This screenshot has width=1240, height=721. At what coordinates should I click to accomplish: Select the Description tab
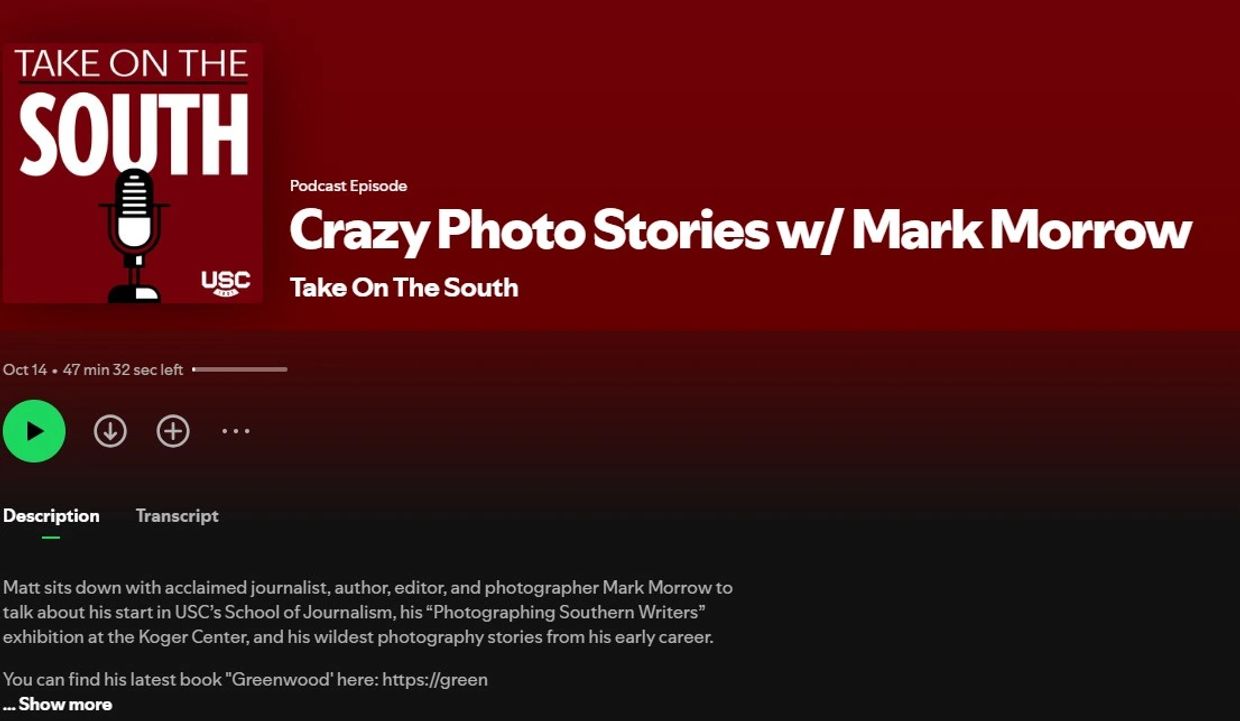tap(51, 516)
